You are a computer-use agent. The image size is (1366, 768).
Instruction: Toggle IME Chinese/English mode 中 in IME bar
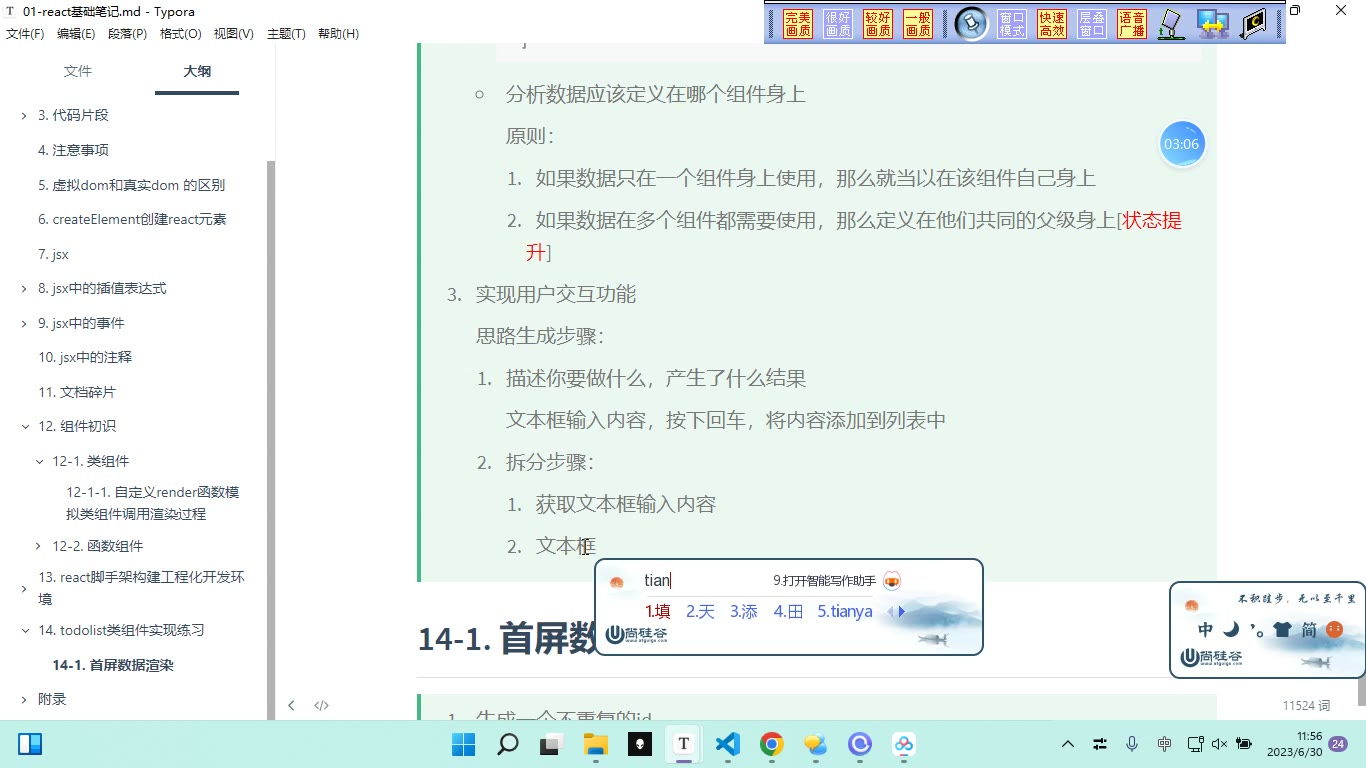point(1206,630)
